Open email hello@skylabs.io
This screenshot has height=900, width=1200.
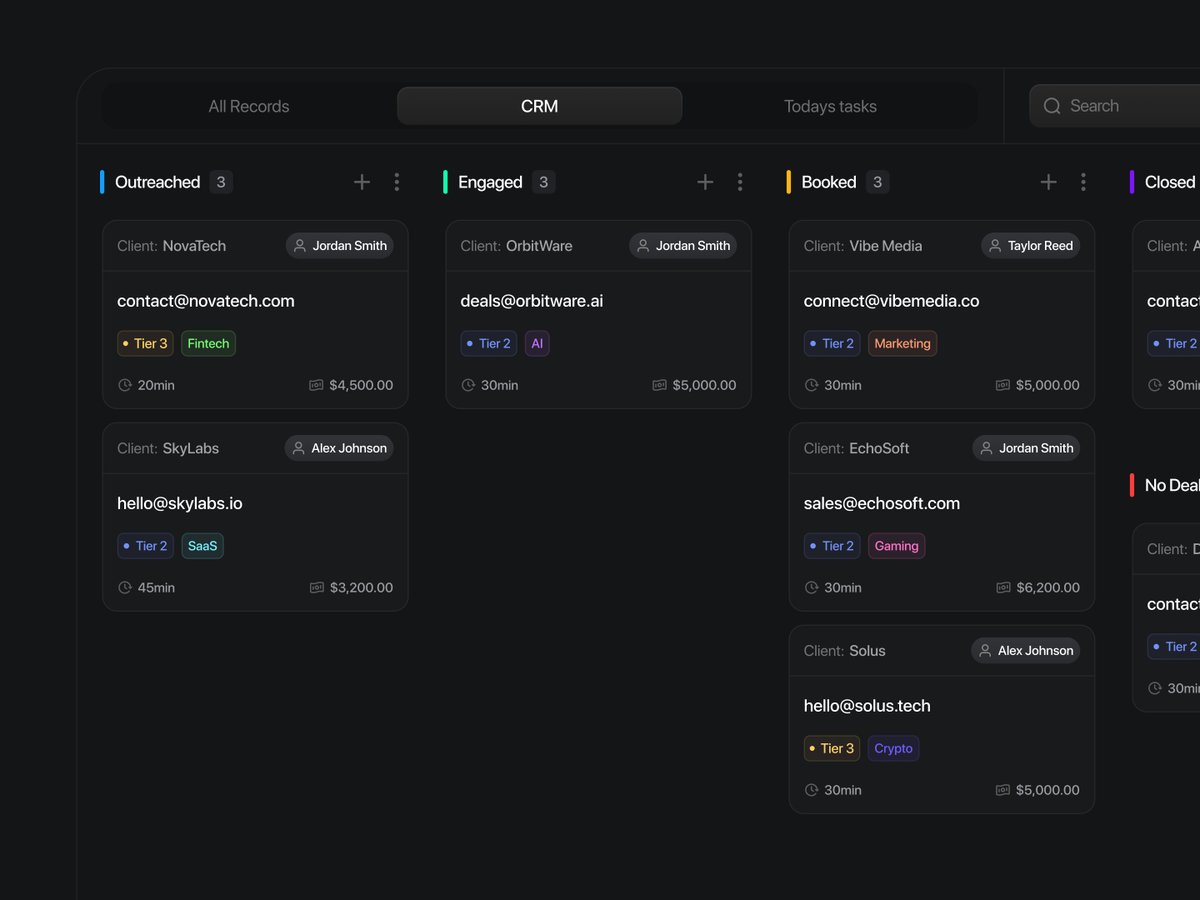click(180, 503)
